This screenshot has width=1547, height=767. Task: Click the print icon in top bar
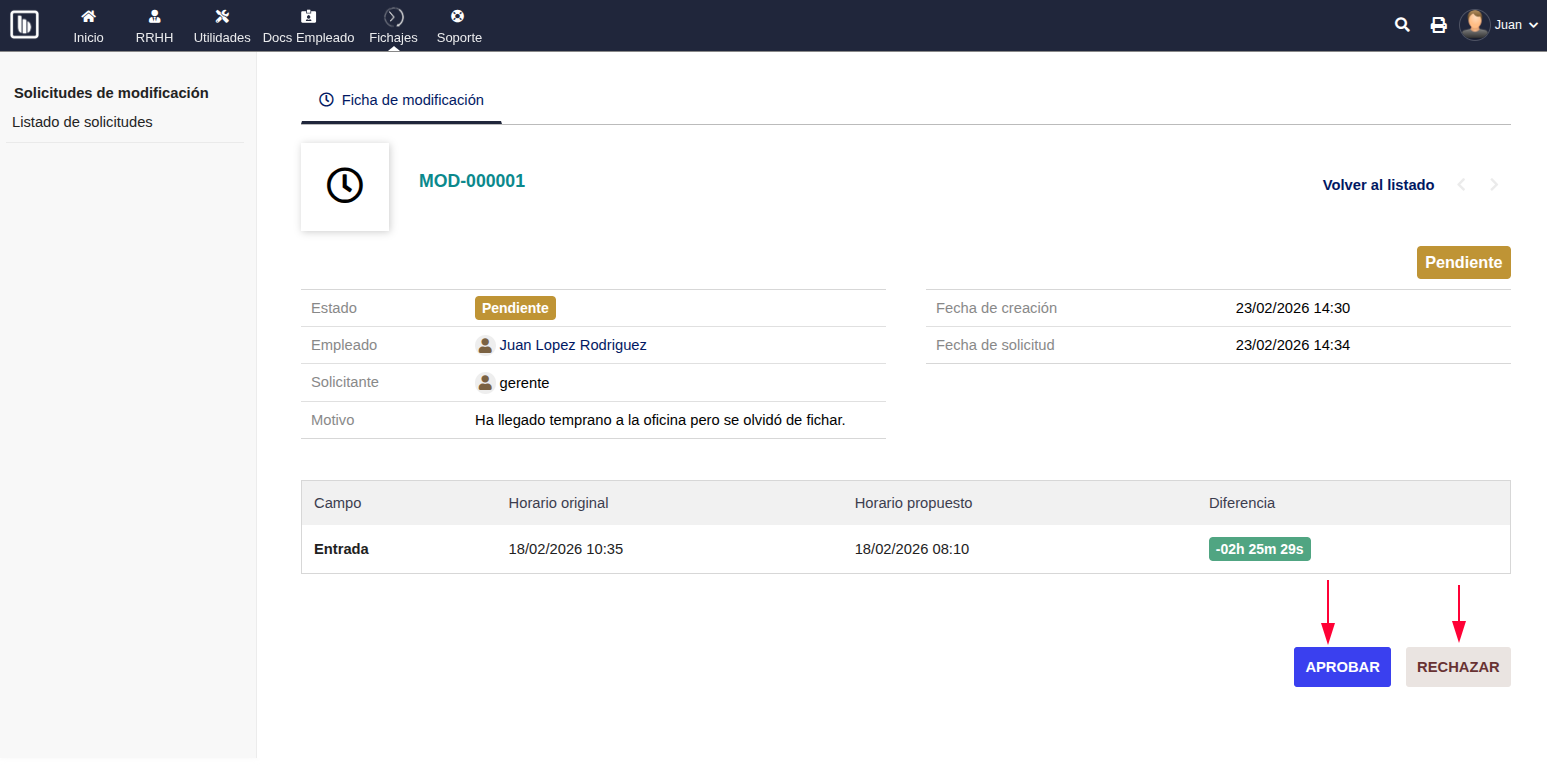1438,25
